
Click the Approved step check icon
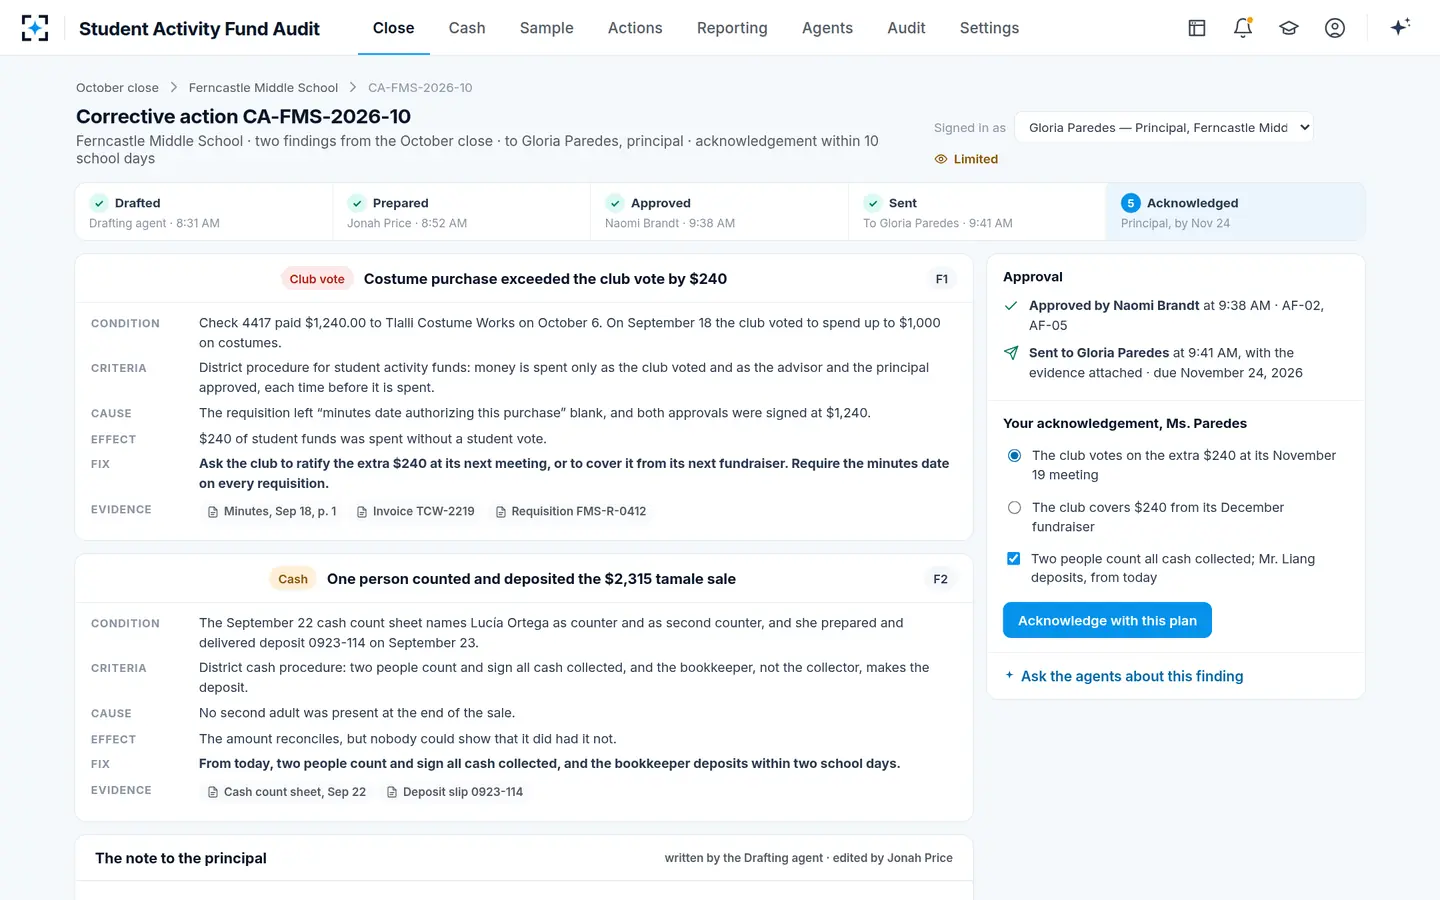(615, 203)
